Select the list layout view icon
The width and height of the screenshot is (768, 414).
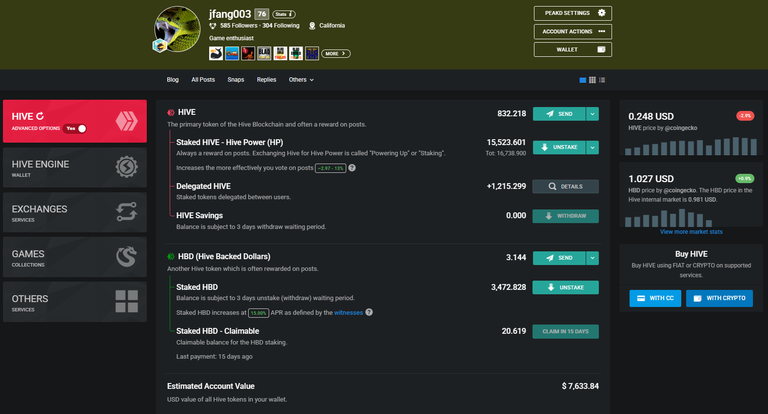pyautogui.click(x=602, y=80)
